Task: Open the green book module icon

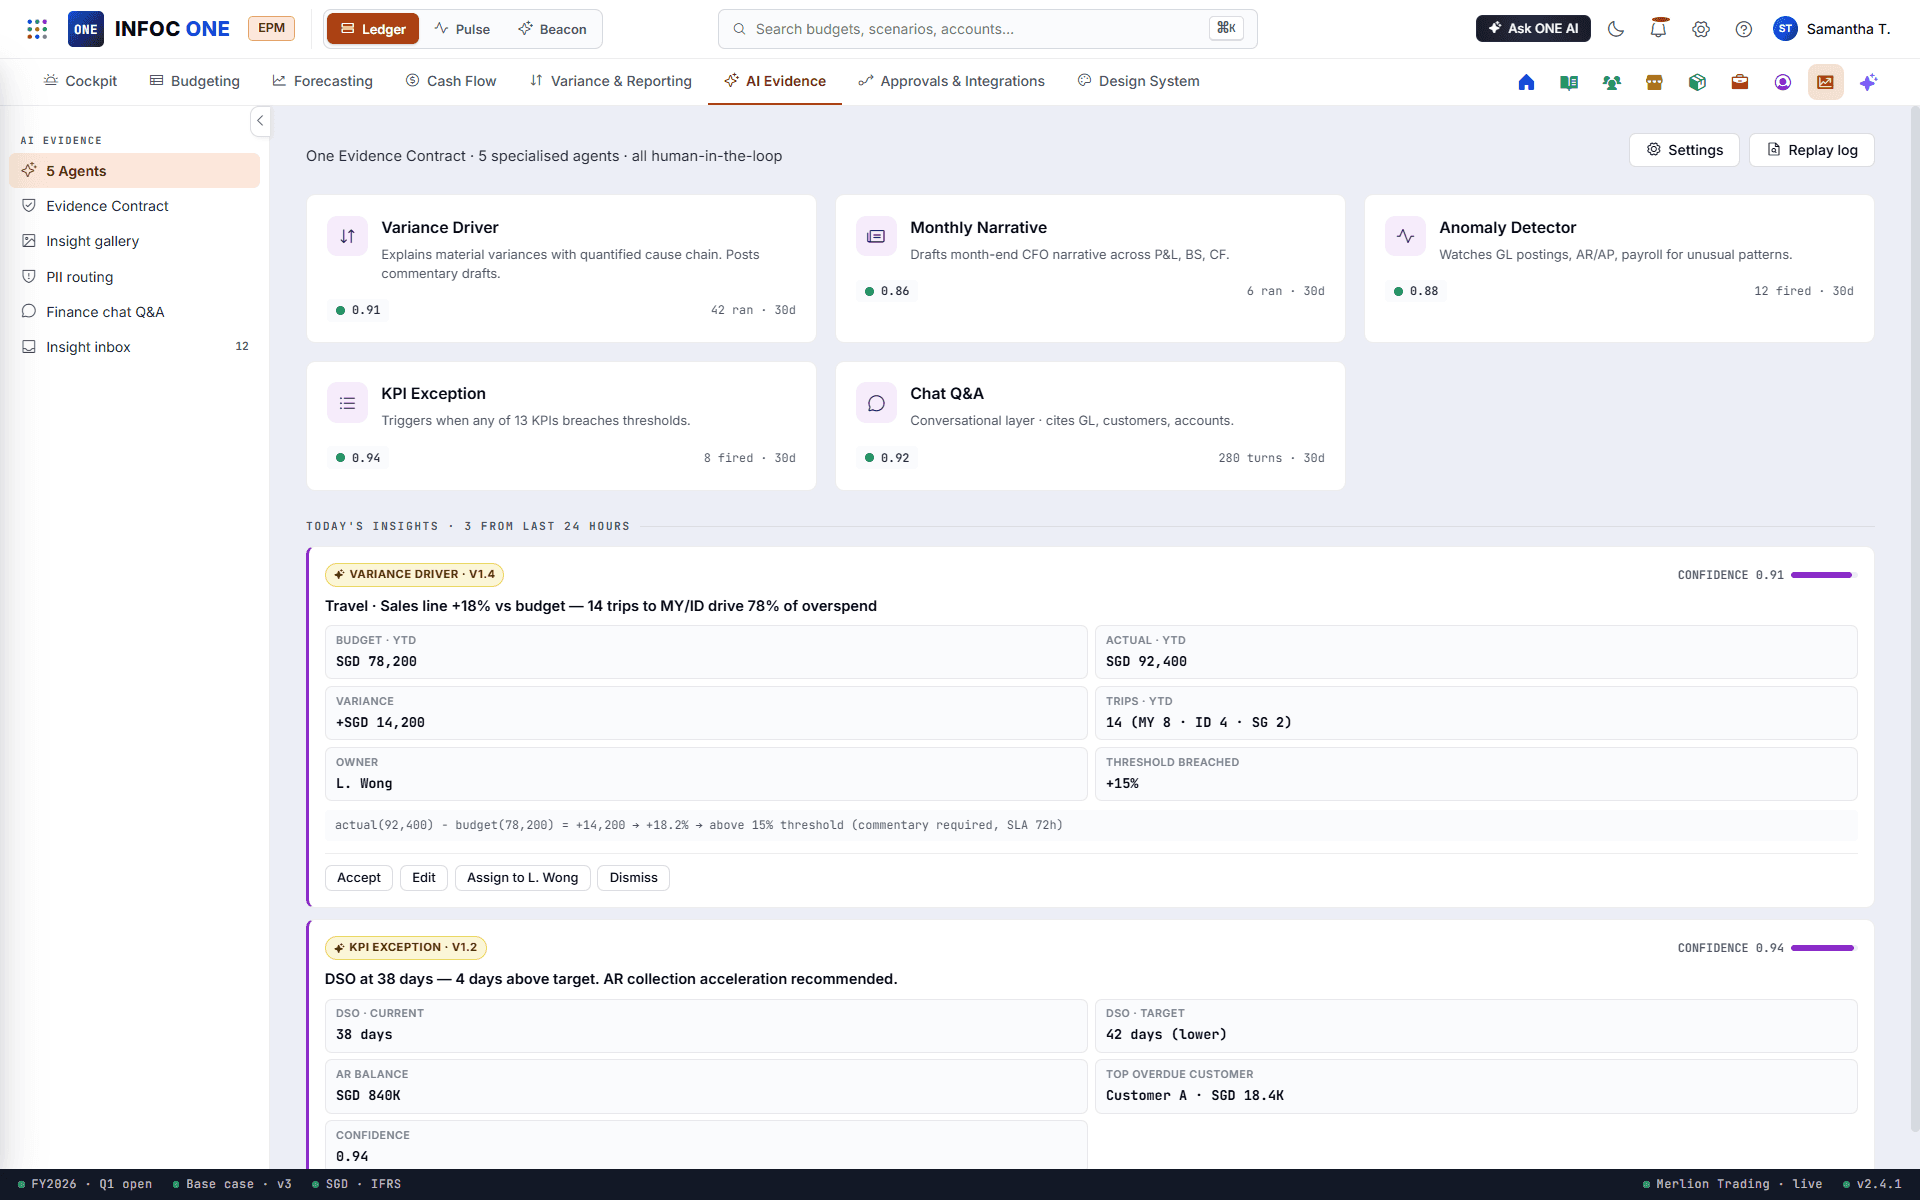Action: [1569, 82]
